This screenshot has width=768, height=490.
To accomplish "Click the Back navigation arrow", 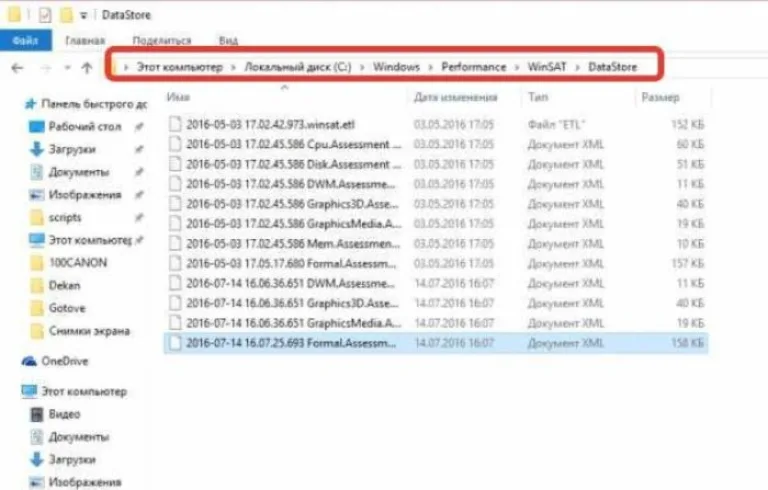I will (x=18, y=68).
